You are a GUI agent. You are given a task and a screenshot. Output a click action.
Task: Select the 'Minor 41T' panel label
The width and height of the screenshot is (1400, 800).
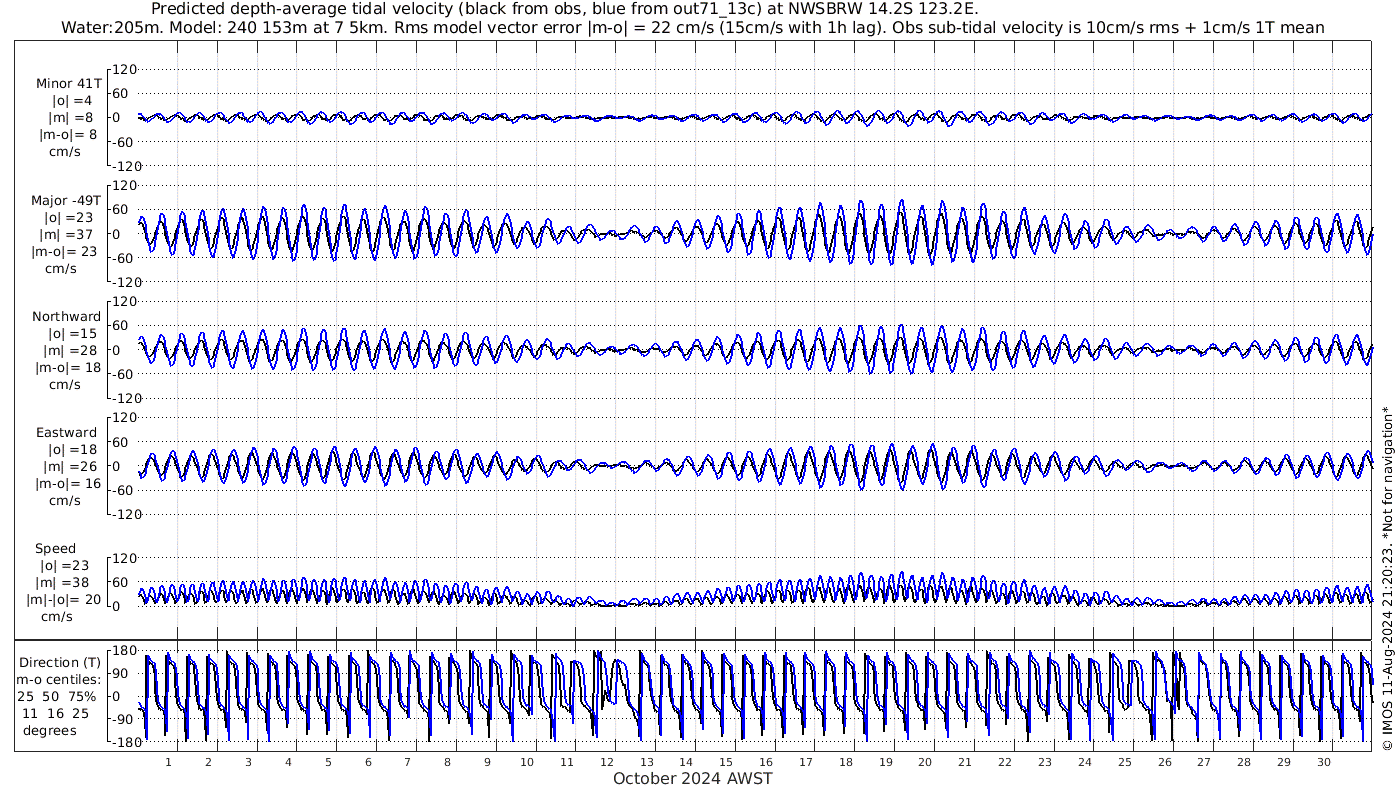pos(68,84)
